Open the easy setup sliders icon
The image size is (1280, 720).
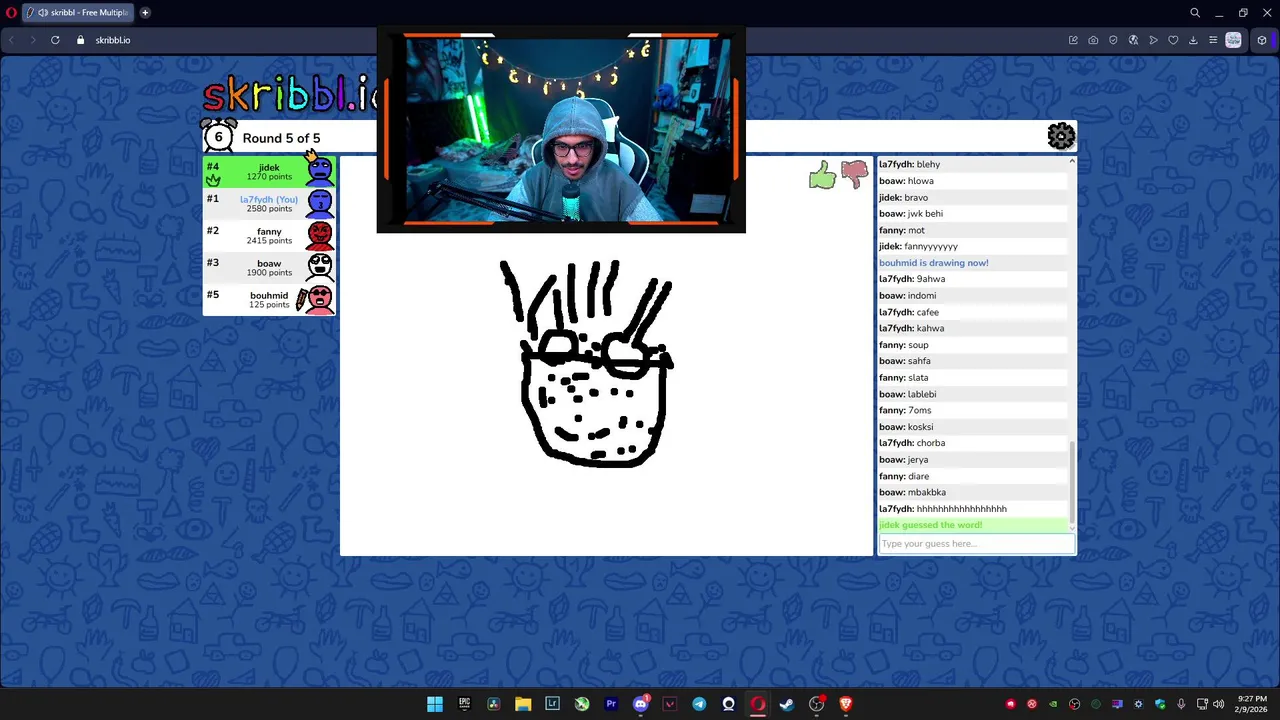point(1213,40)
